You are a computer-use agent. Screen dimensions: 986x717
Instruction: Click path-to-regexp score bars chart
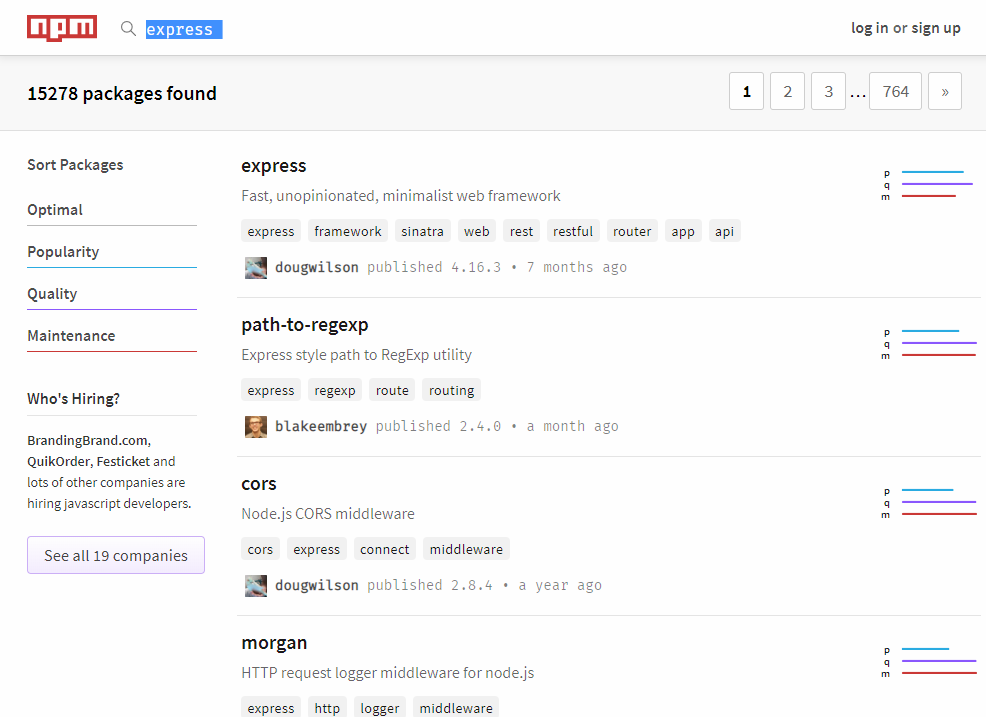[929, 343]
